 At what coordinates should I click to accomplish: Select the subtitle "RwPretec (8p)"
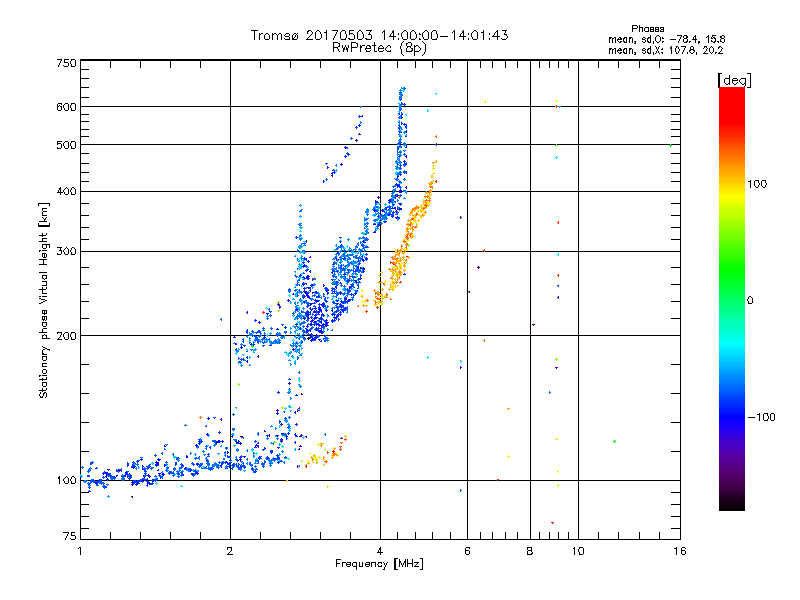pos(379,48)
